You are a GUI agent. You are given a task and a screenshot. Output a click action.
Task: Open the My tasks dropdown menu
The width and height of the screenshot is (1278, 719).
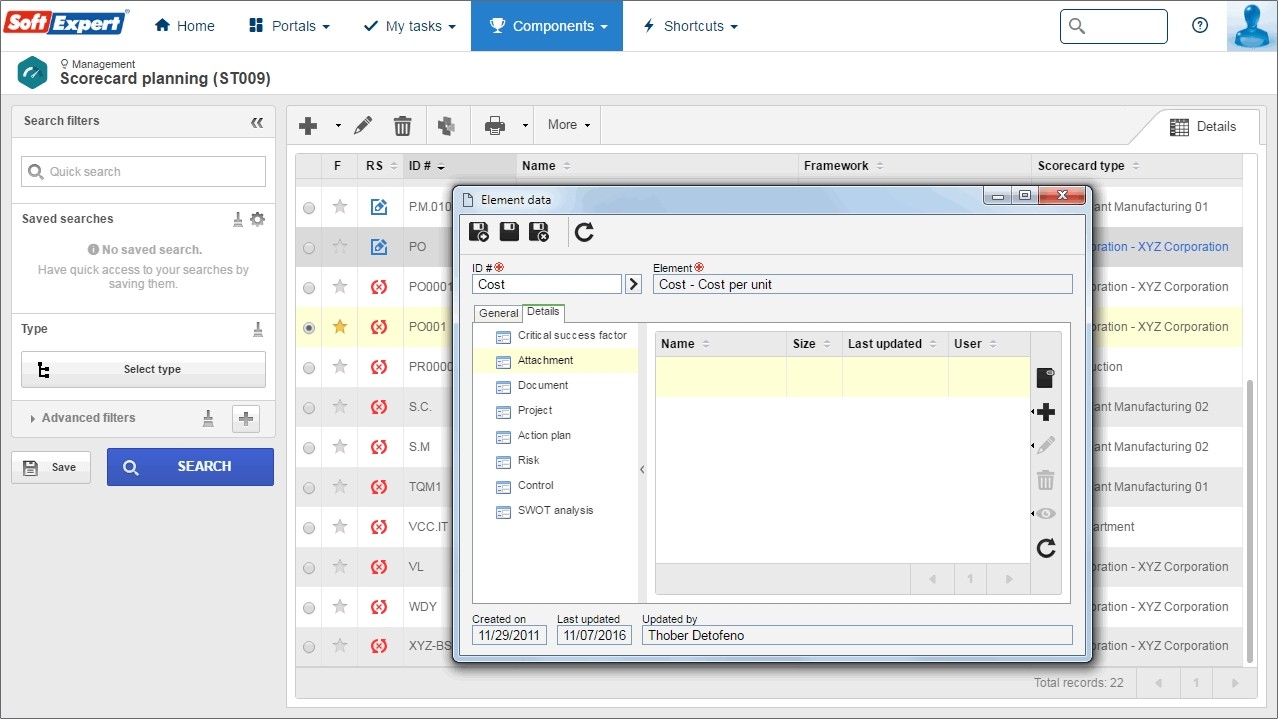(409, 26)
